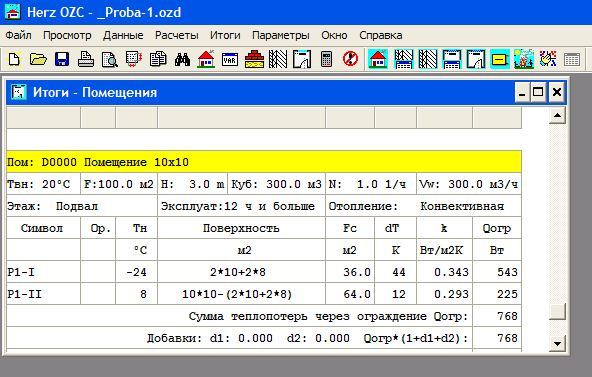
Task: Open the Расчеты menu
Action: pos(177,35)
